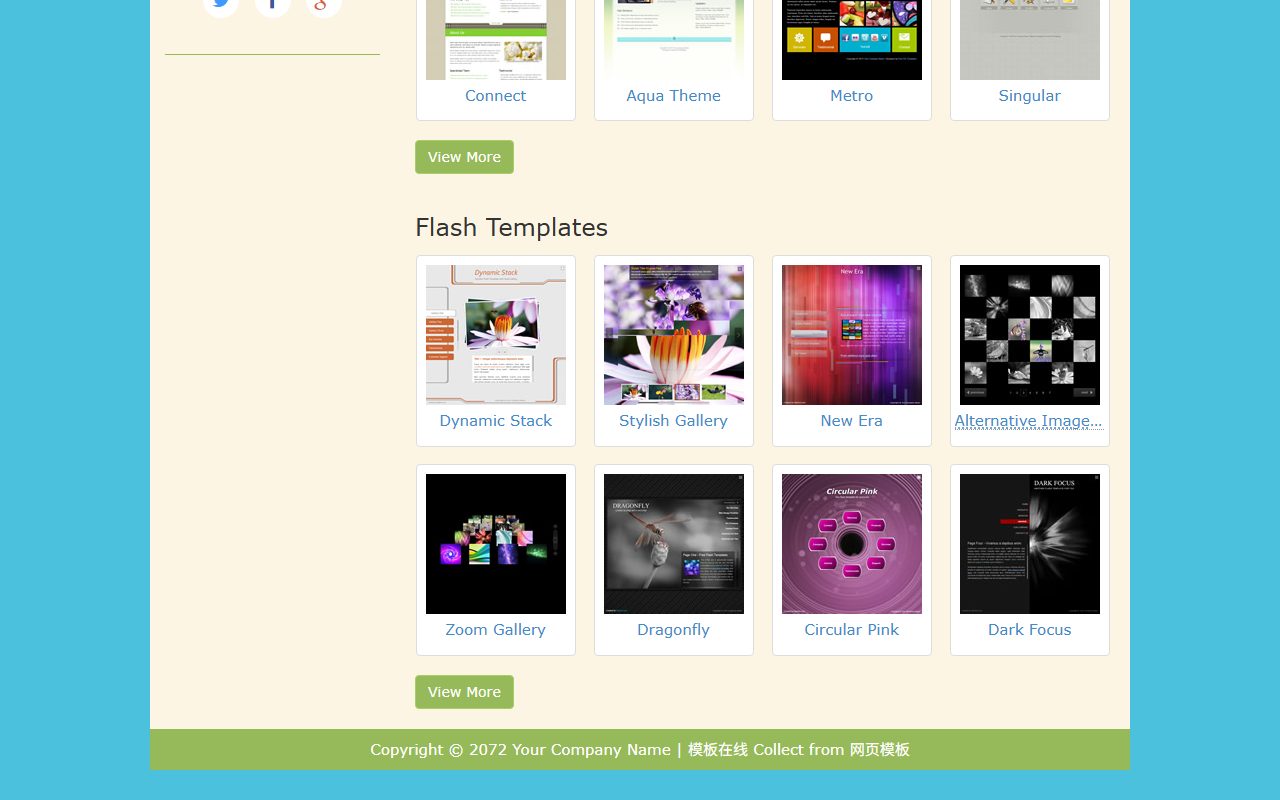Open the Aqua Theme template link
The height and width of the screenshot is (800, 1280).
[673, 96]
